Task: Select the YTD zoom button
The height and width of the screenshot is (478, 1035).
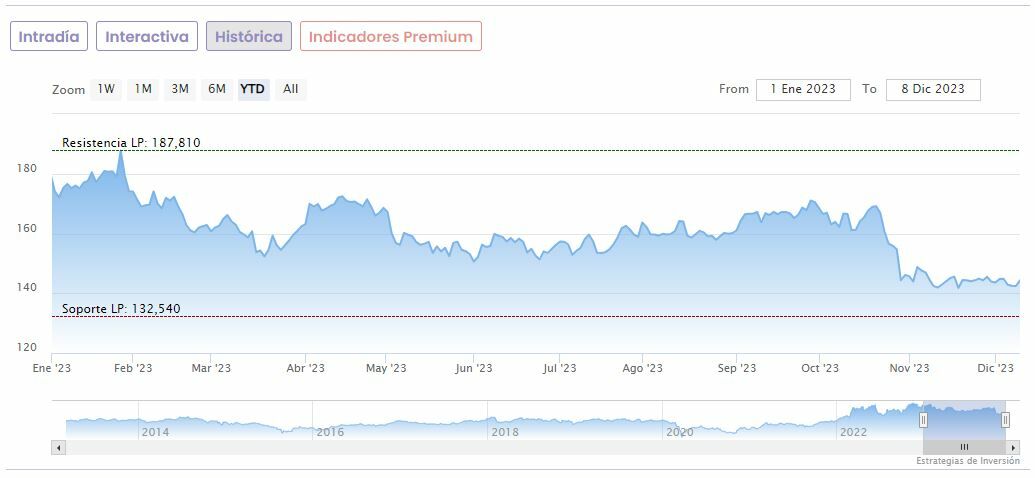Action: coord(253,89)
